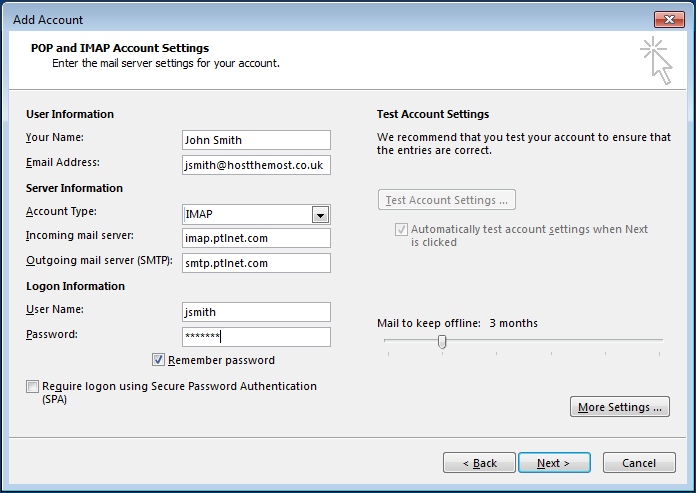Click the right end of offline slider track

point(659,341)
